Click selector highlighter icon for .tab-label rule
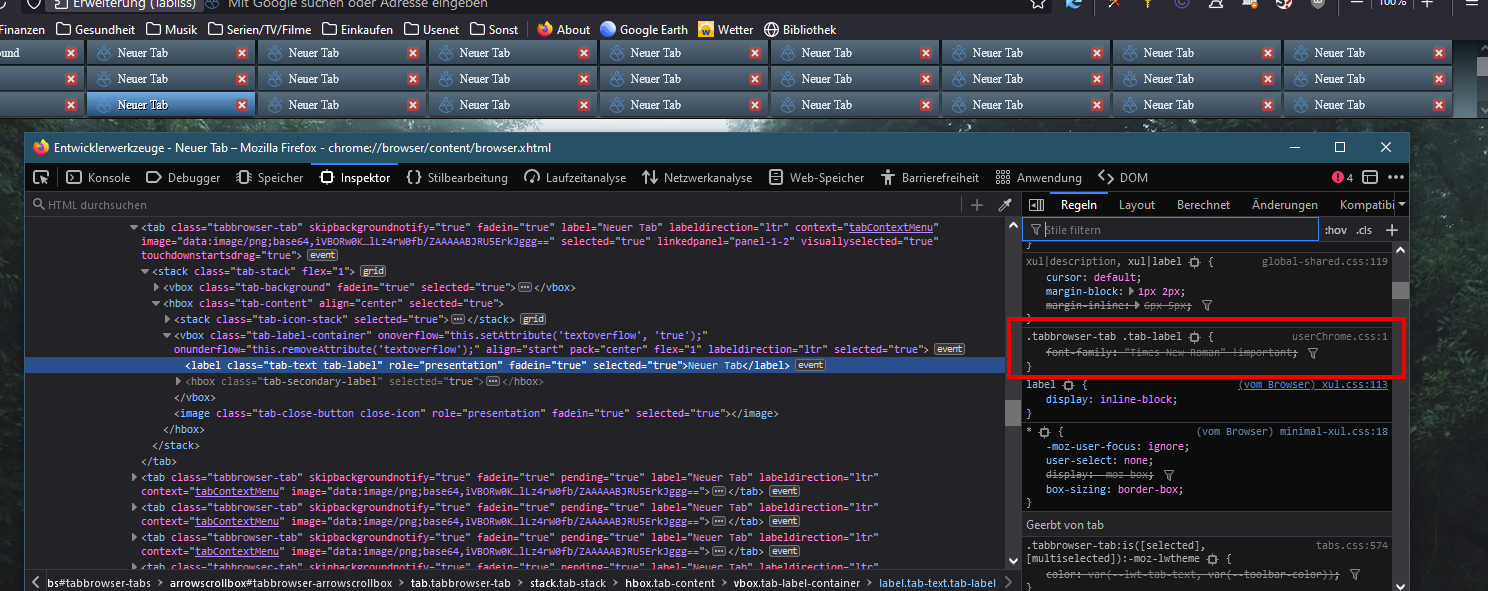Screen dimensions: 1488x591 (x=1194, y=337)
